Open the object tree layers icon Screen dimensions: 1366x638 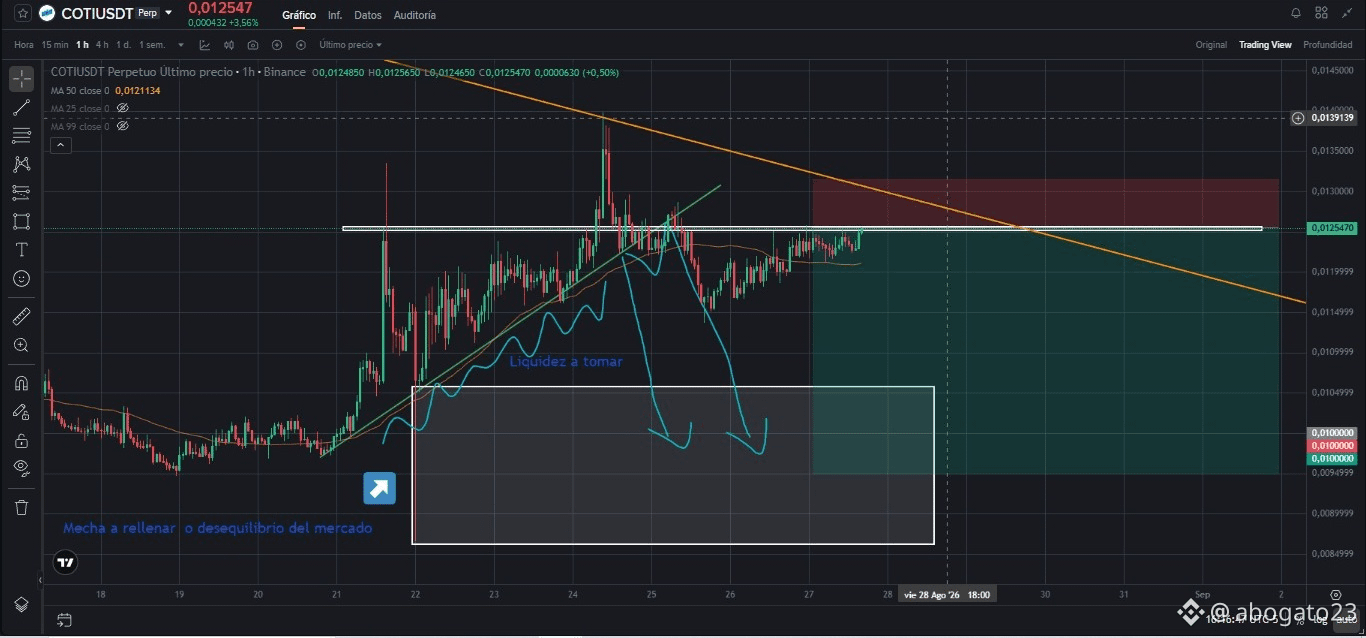click(21, 604)
